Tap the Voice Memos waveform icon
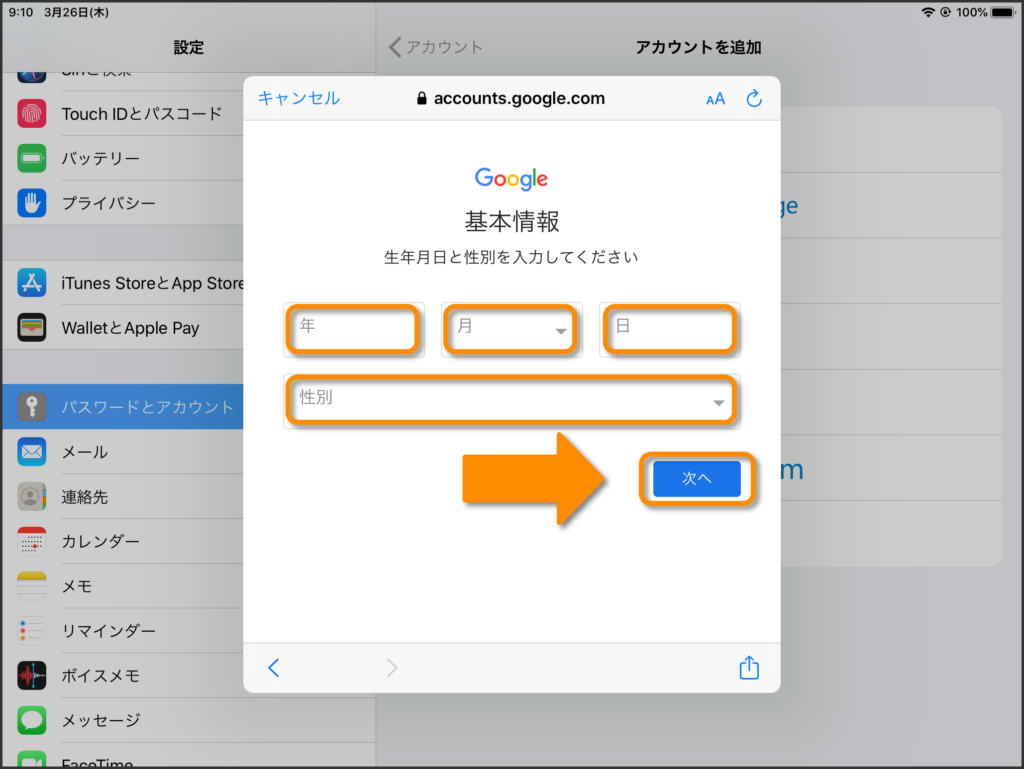The image size is (1024, 769). (32, 675)
